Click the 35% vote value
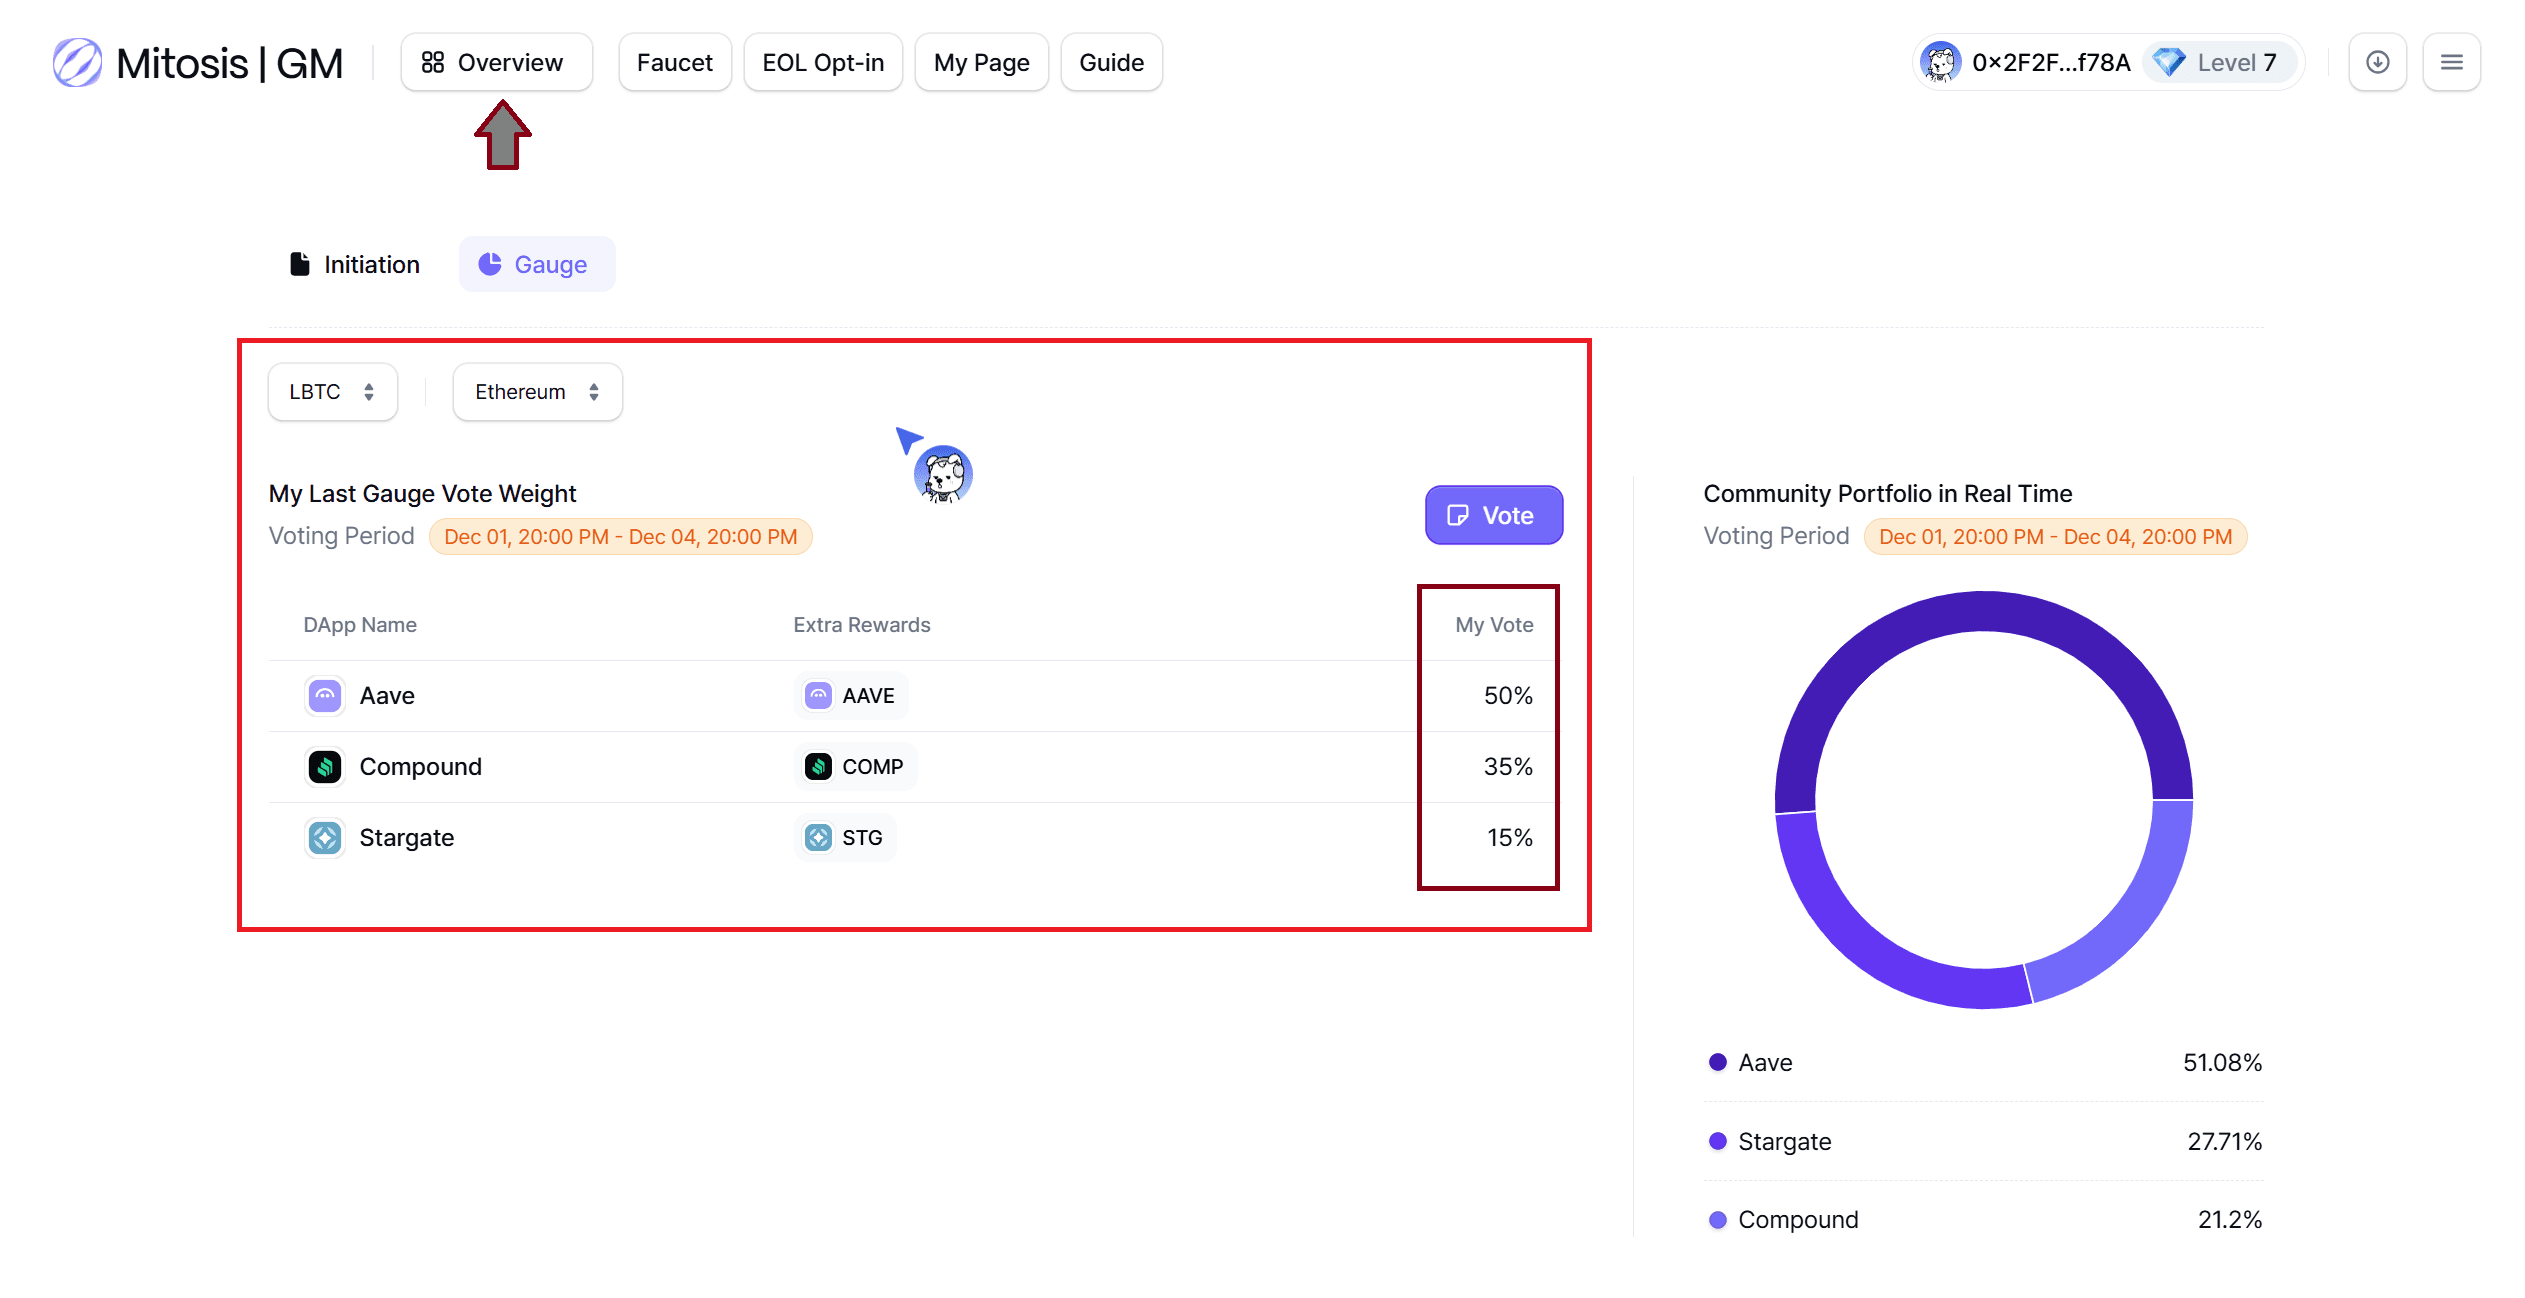This screenshot has width=2525, height=1298. [x=1508, y=767]
